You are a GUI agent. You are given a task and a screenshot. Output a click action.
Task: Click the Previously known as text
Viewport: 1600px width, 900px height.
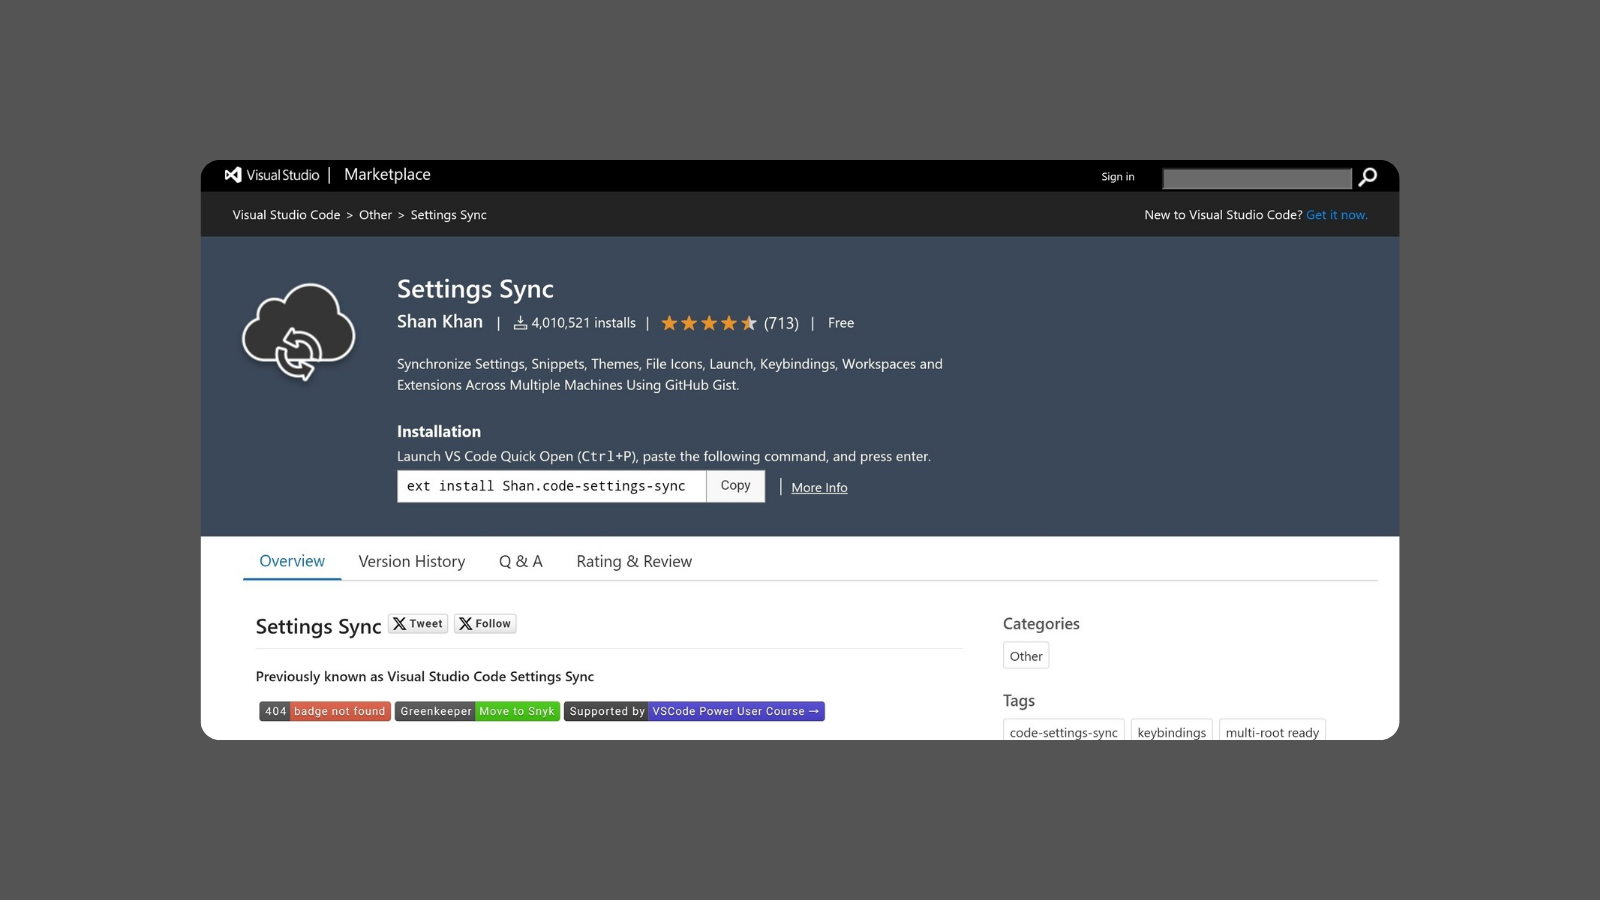coord(425,677)
